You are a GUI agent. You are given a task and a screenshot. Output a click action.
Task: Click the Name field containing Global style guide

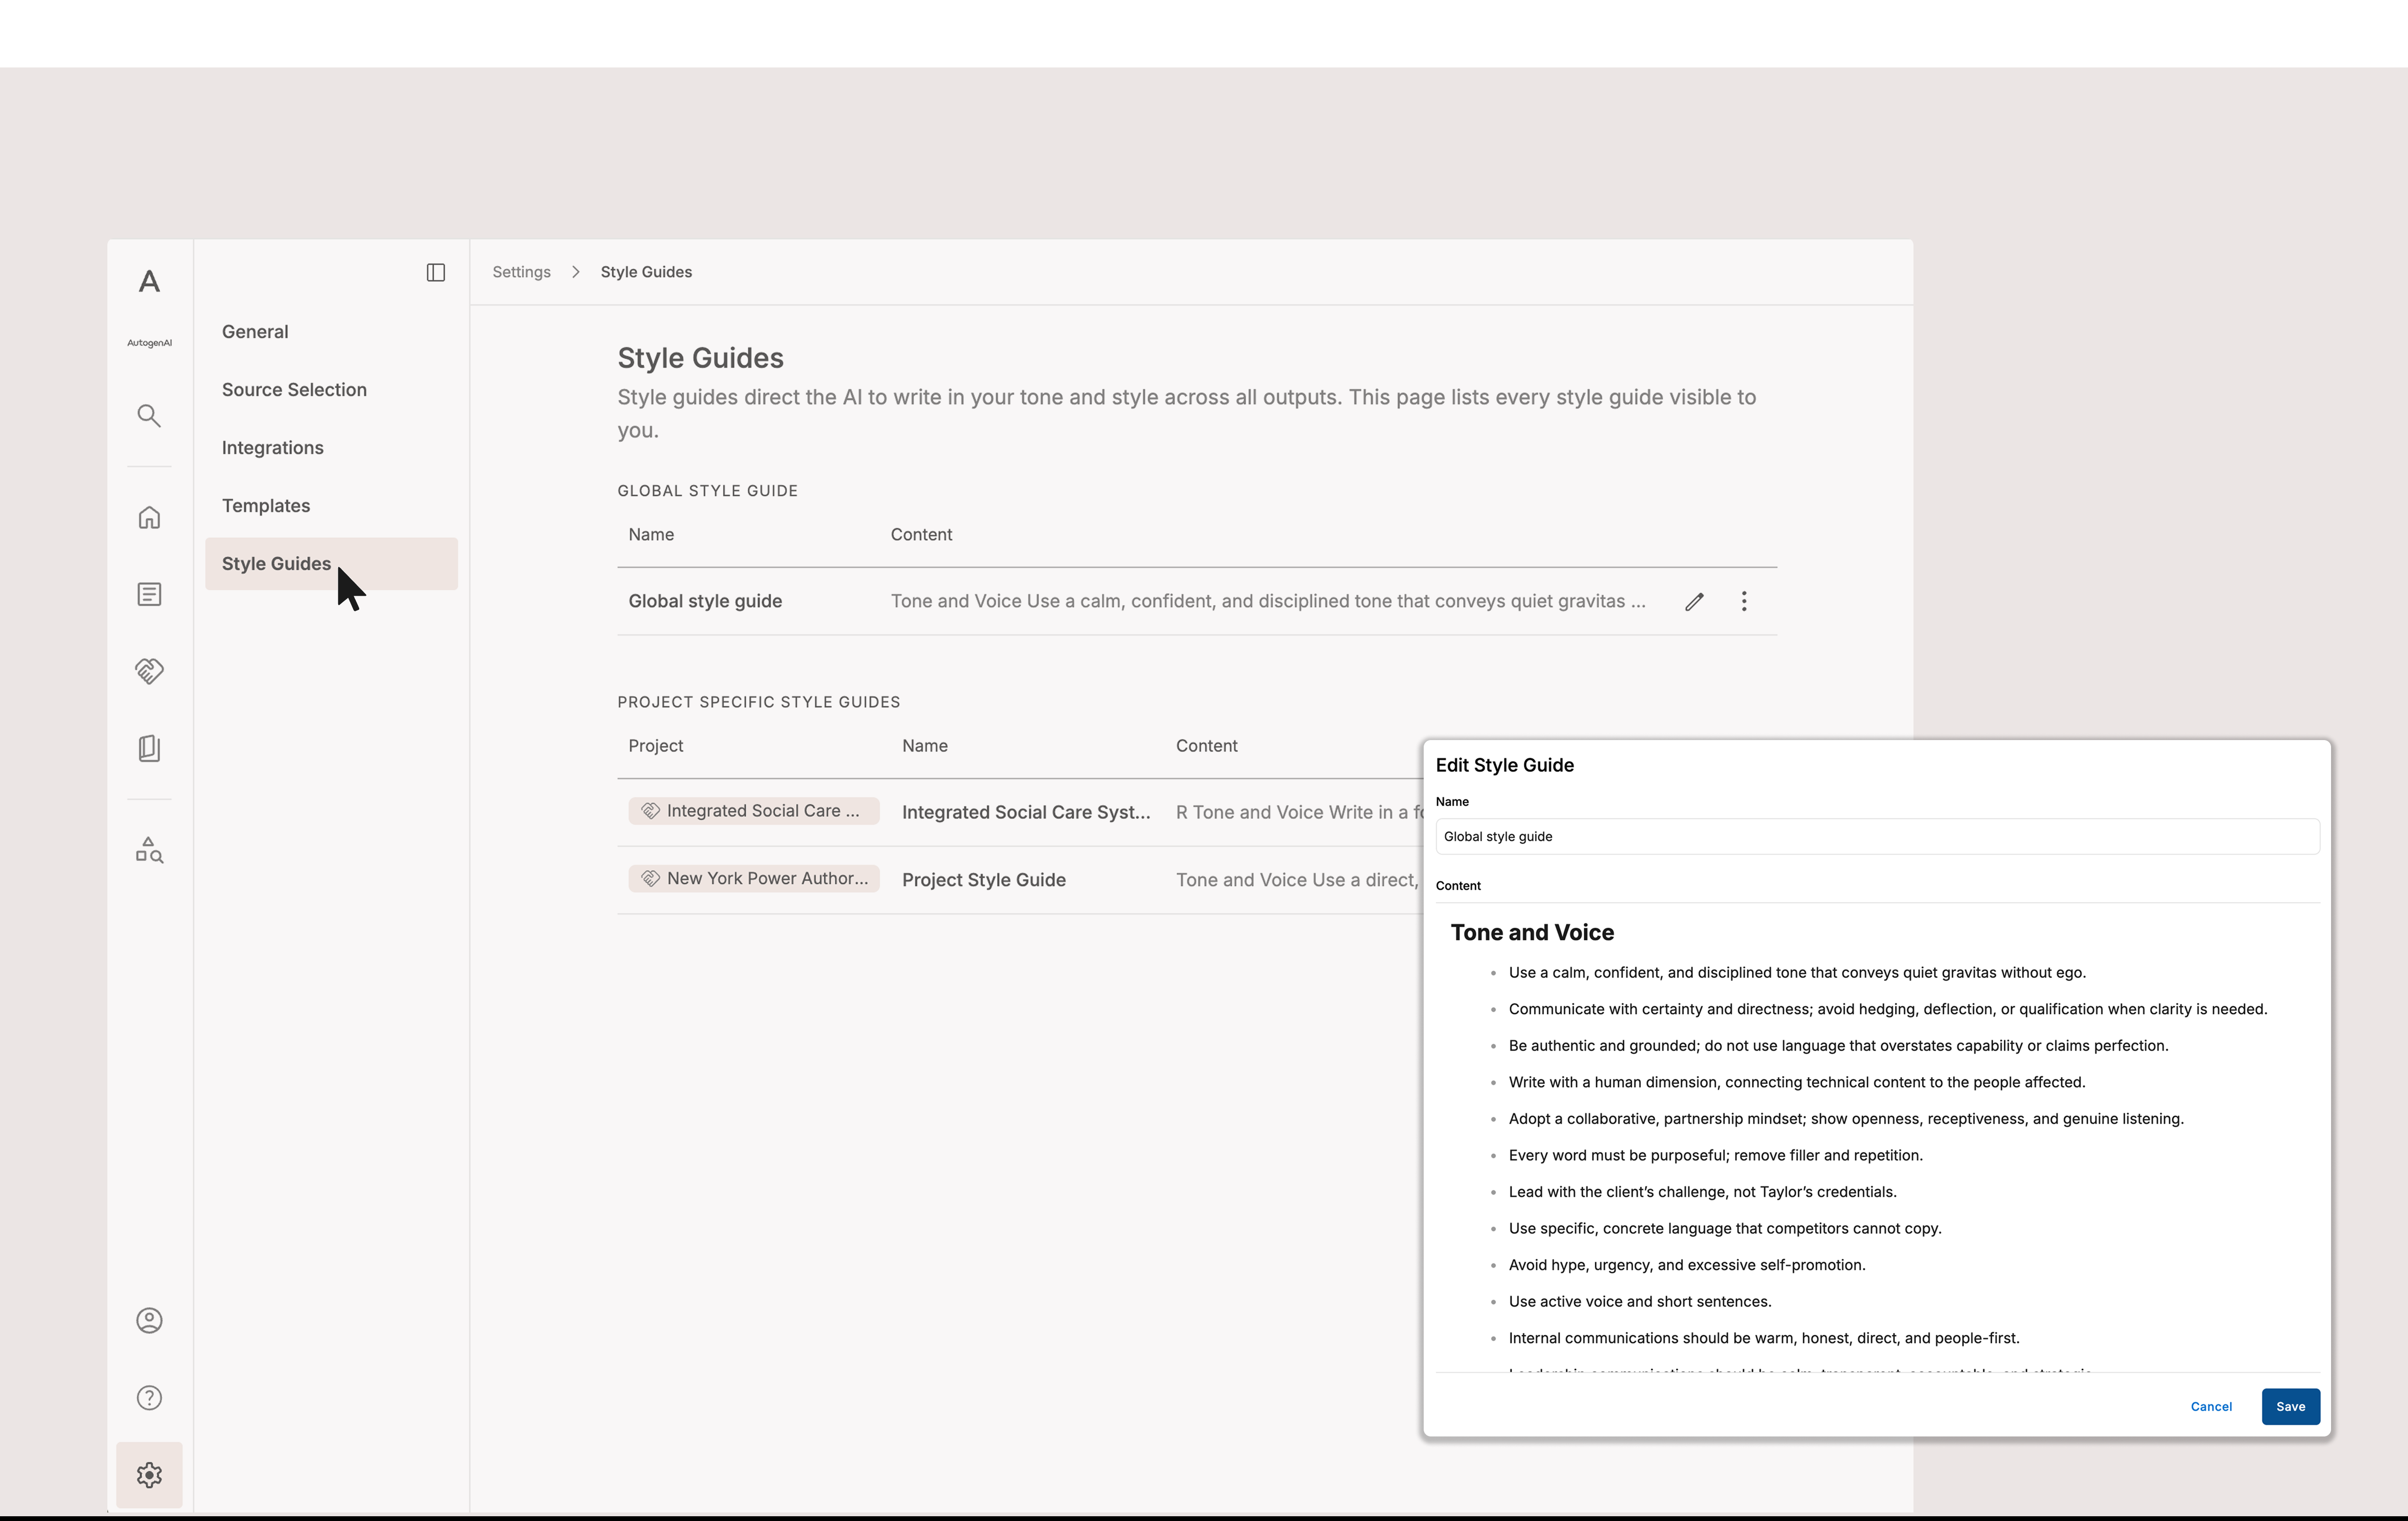point(1877,837)
